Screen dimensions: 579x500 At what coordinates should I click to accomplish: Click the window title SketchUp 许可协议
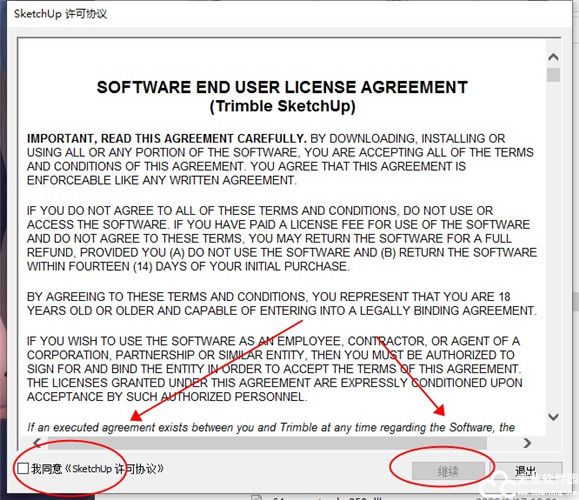click(61, 14)
